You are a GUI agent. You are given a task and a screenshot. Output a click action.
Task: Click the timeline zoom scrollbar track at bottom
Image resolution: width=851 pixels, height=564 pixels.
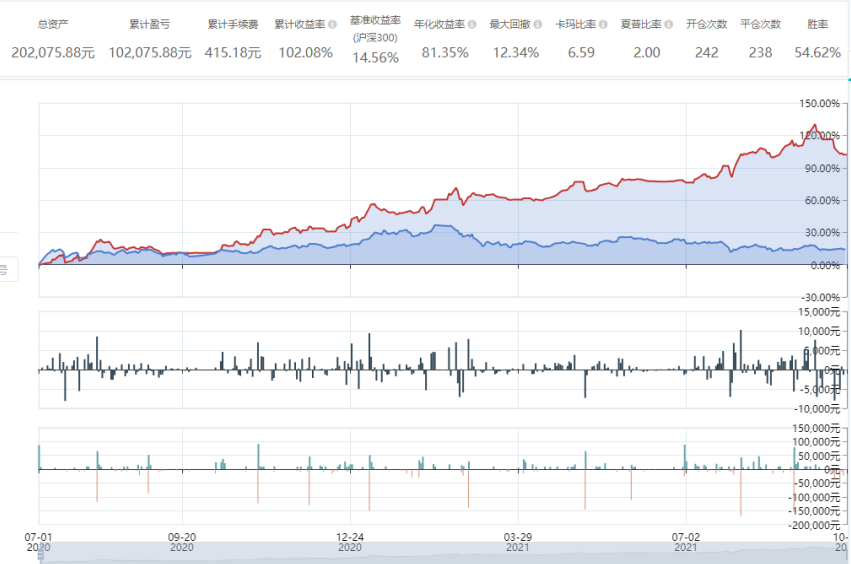pos(440,554)
